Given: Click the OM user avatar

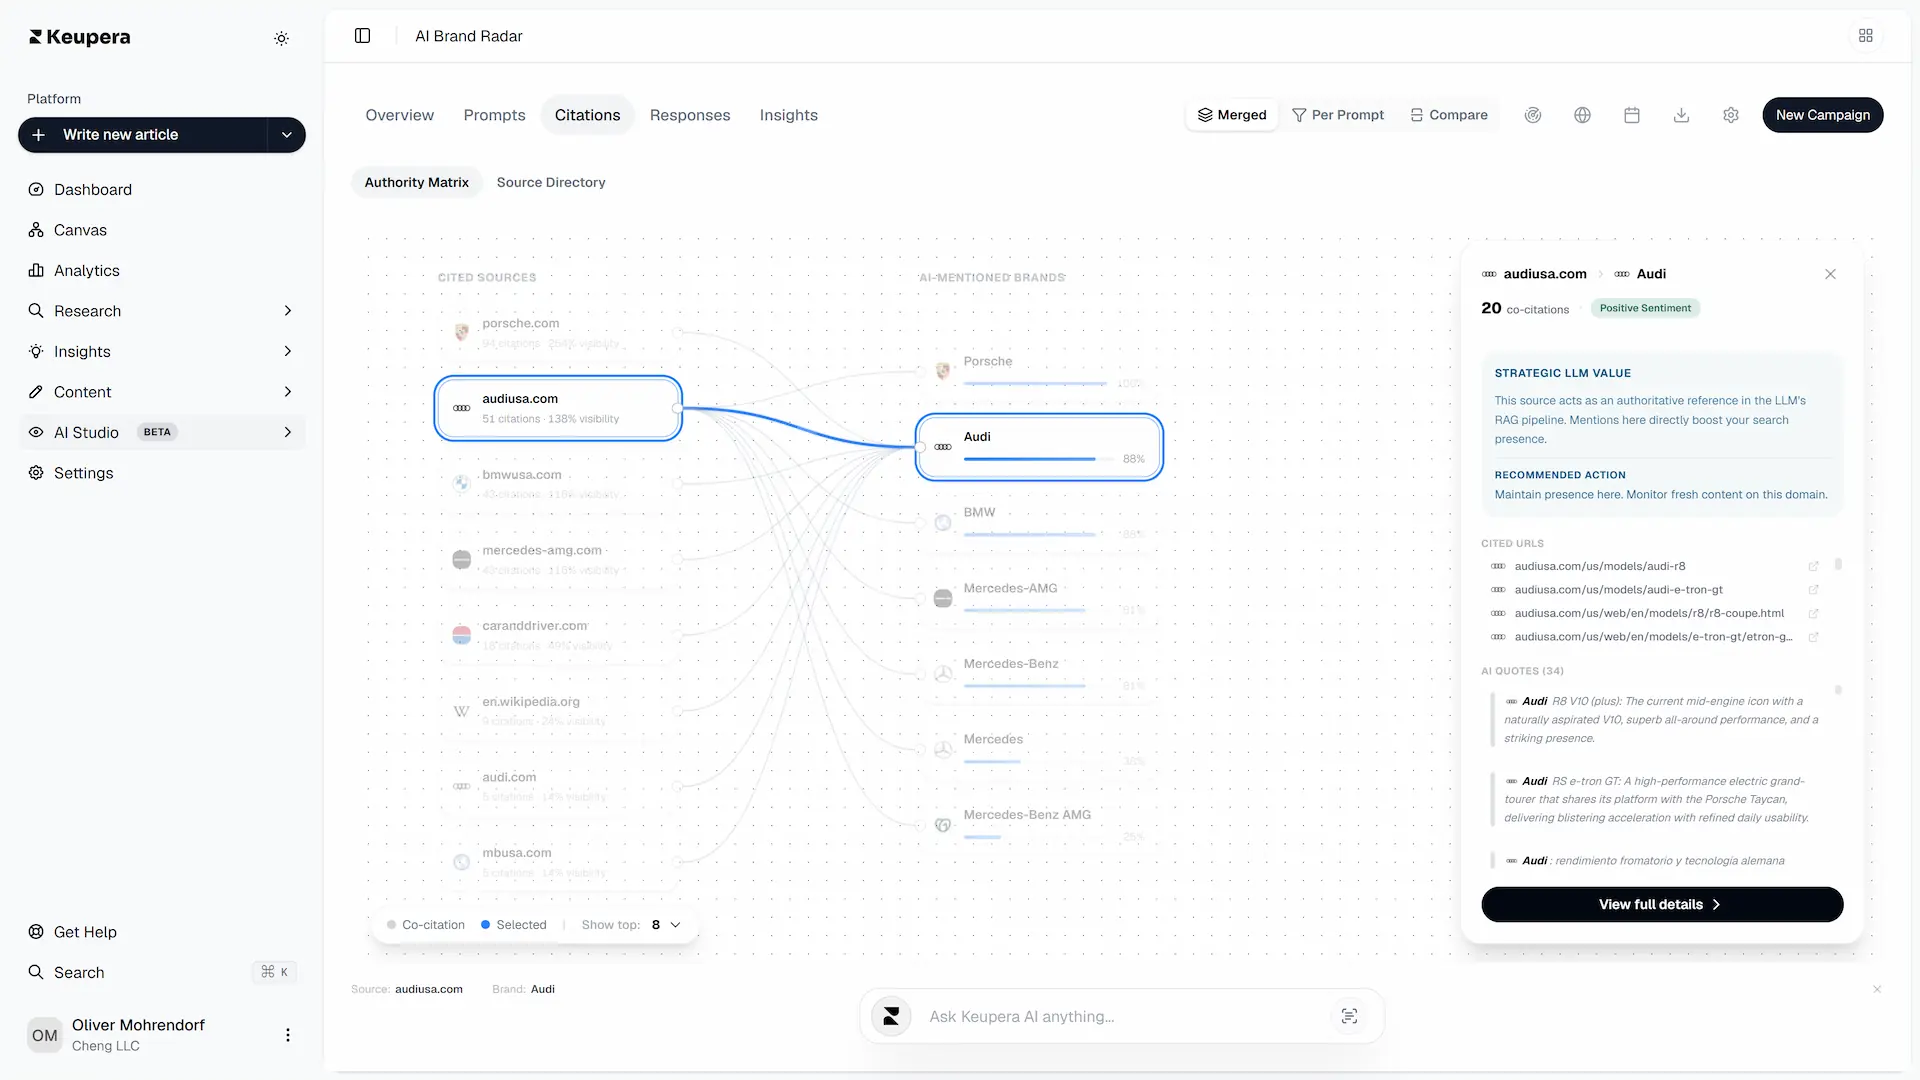Looking at the screenshot, I should (45, 1035).
